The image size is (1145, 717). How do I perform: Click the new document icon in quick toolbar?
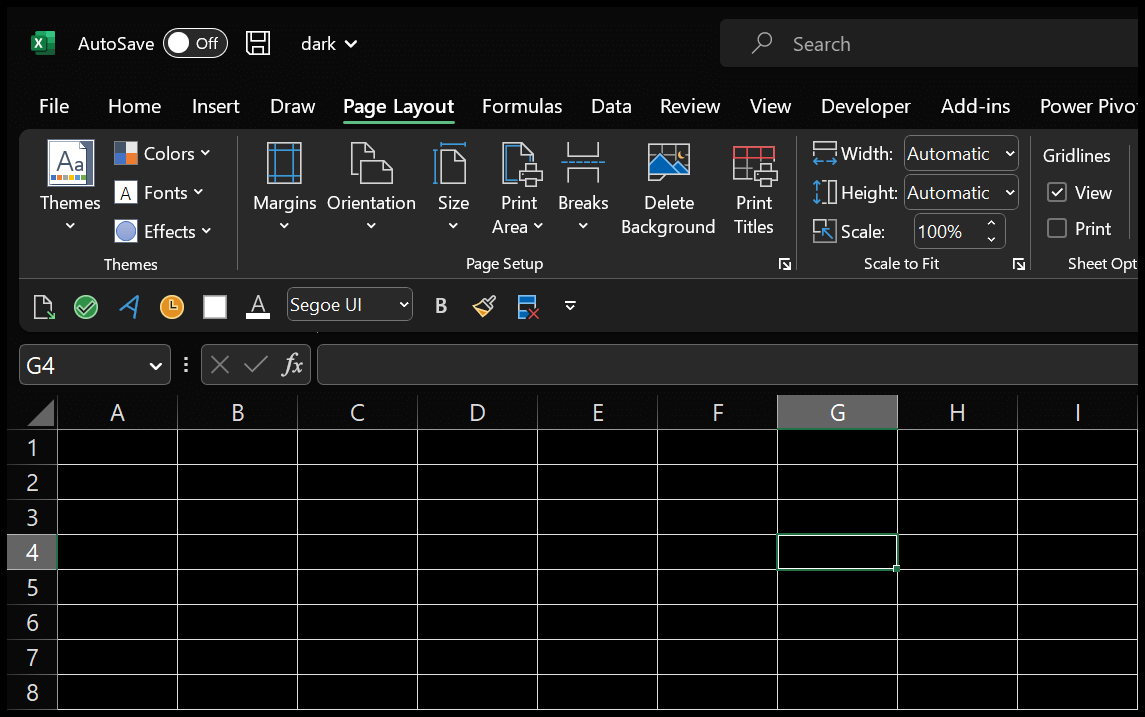click(44, 307)
